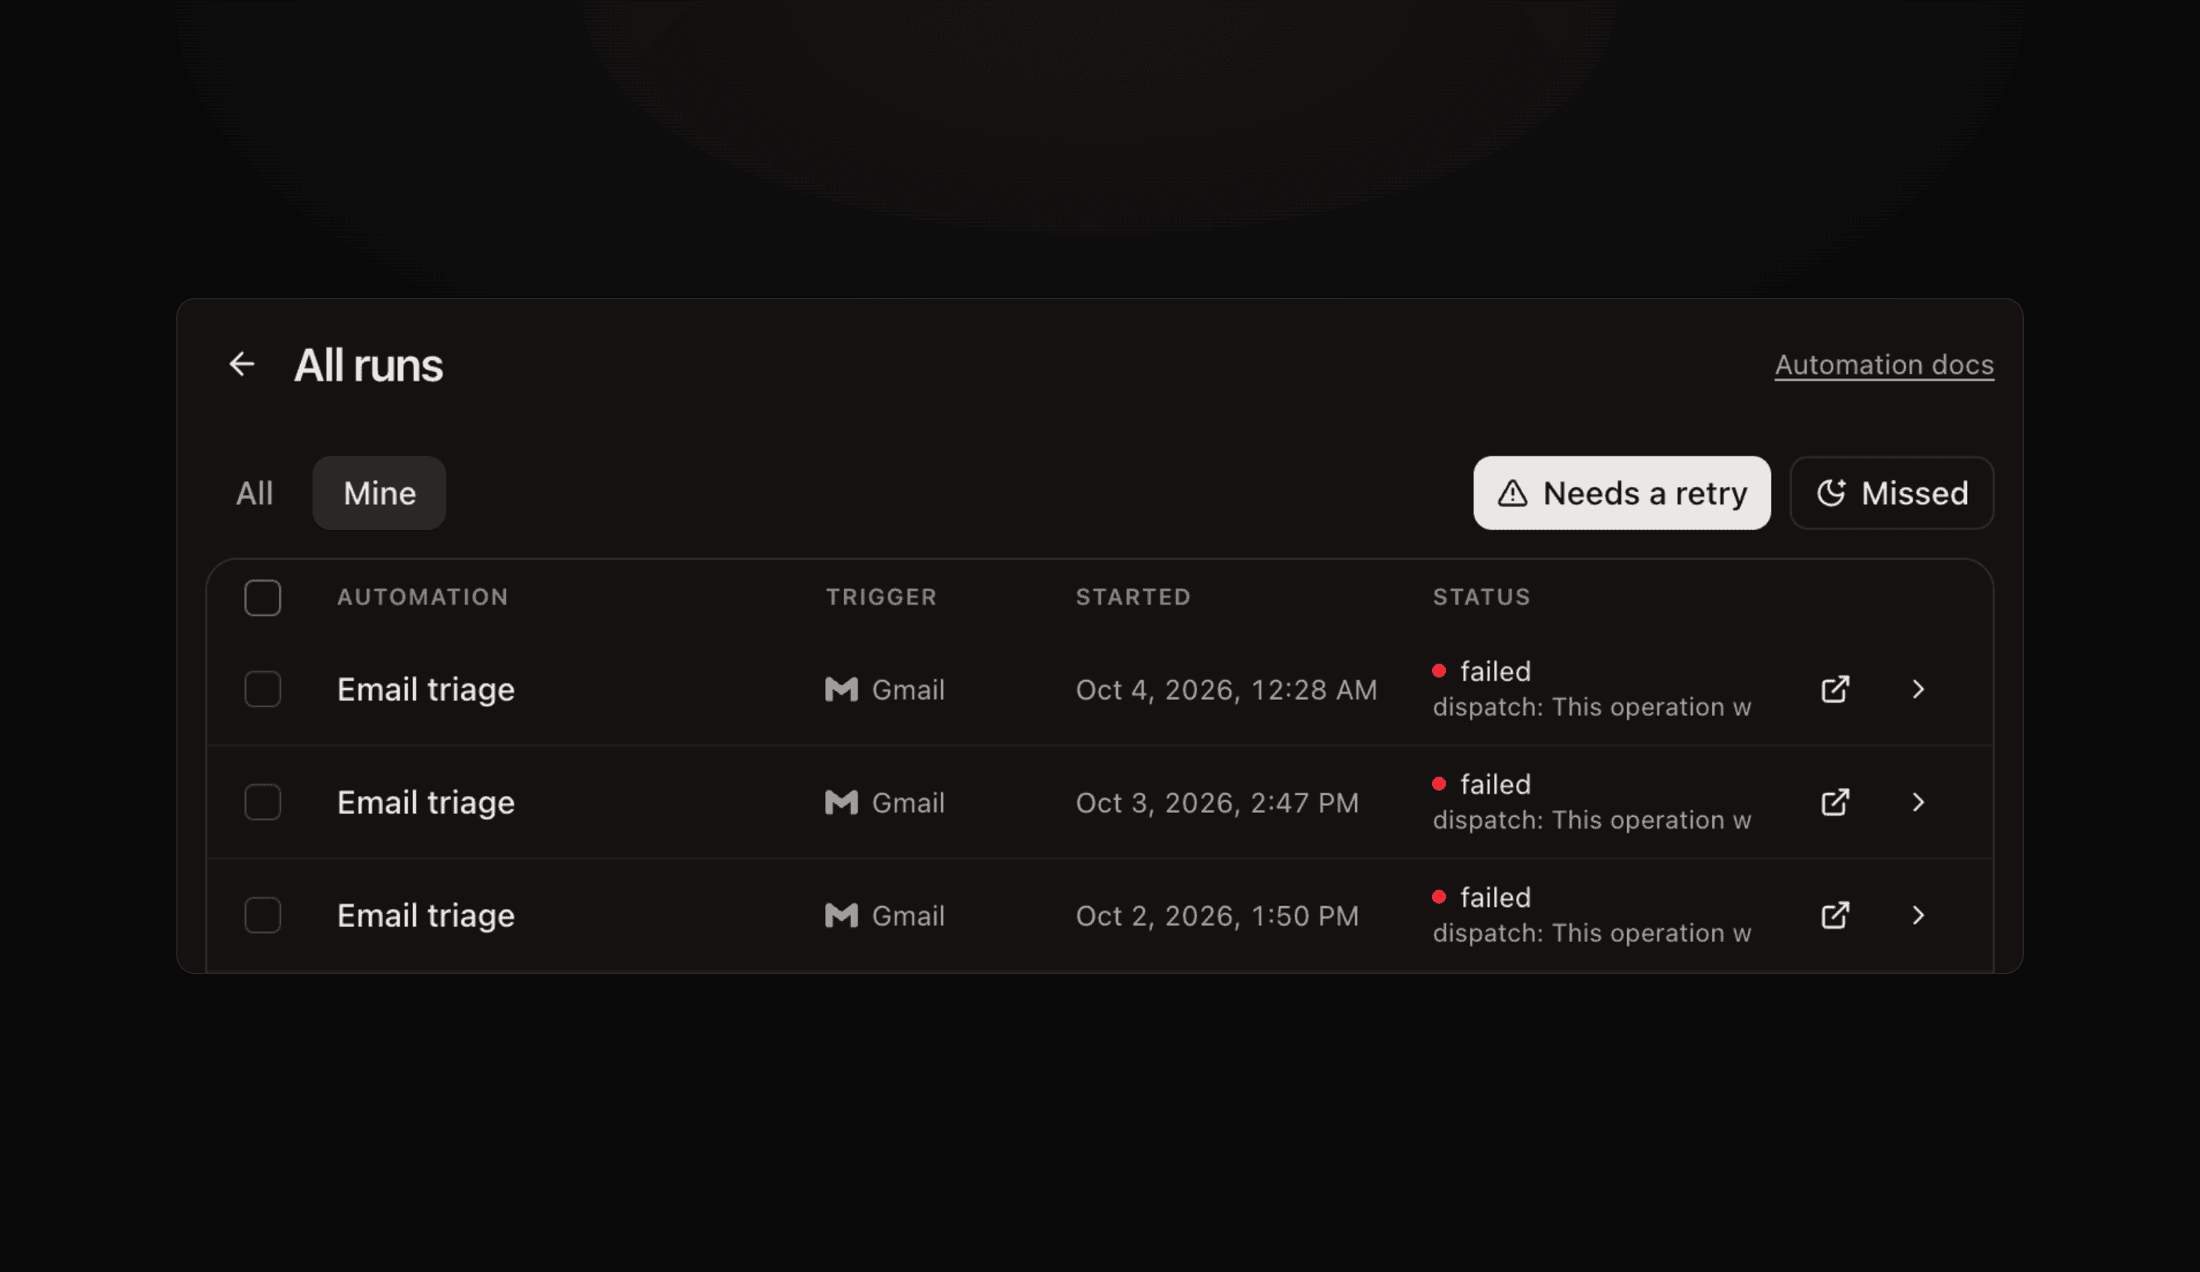Click the moon icon in Missed button
The width and height of the screenshot is (2200, 1272).
point(1831,493)
